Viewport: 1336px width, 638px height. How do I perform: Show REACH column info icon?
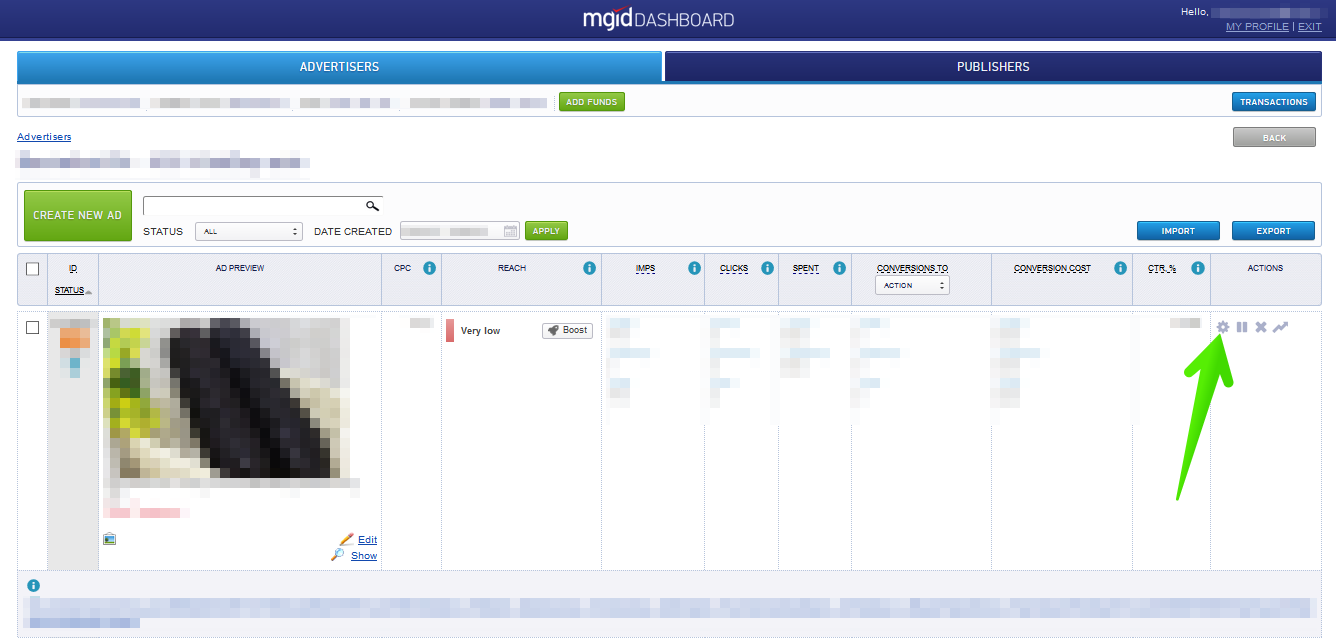pyautogui.click(x=589, y=268)
